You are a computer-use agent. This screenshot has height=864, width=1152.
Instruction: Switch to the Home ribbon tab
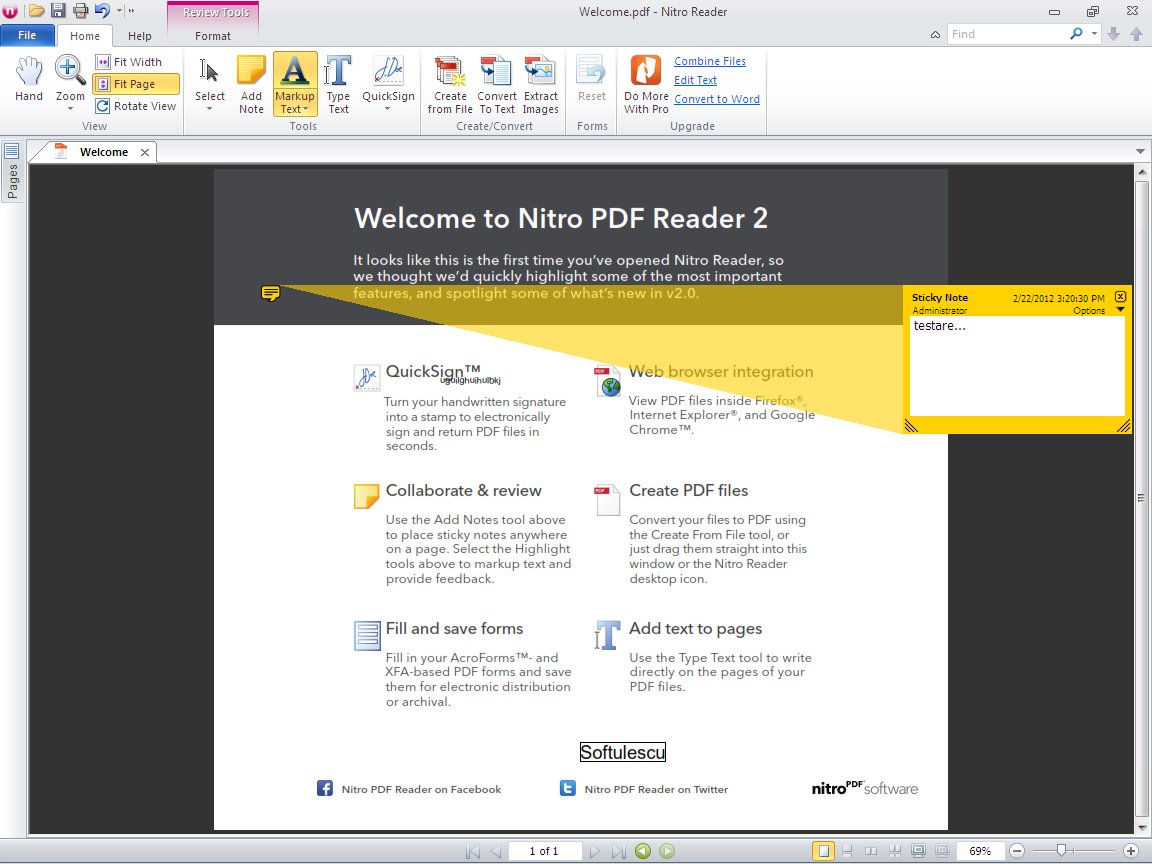click(x=84, y=36)
